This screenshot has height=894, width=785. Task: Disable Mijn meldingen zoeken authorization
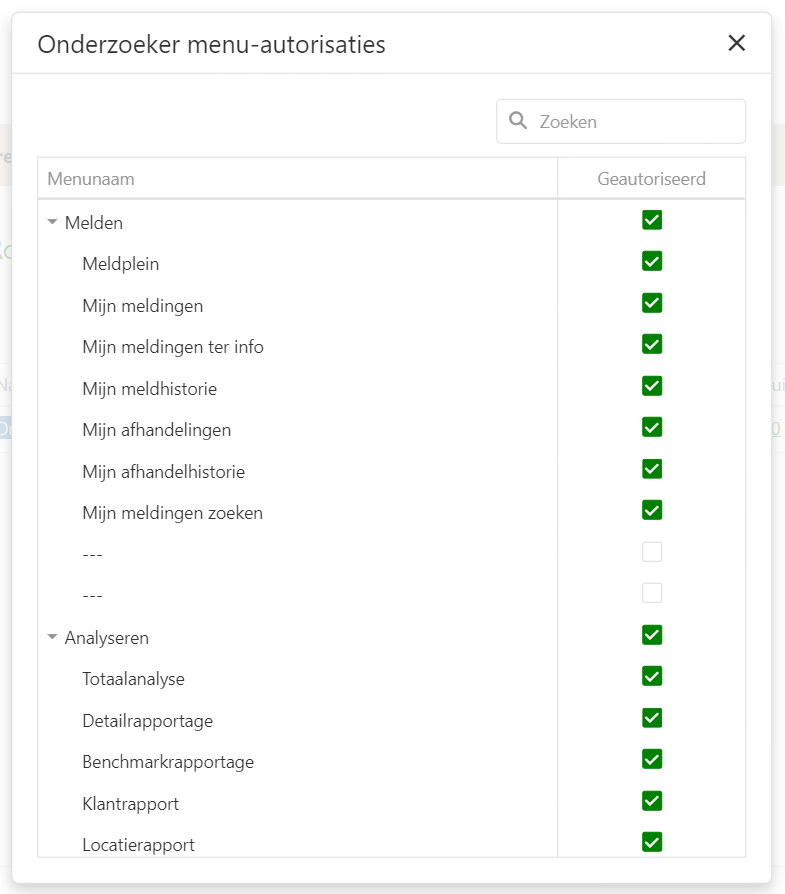pos(652,511)
